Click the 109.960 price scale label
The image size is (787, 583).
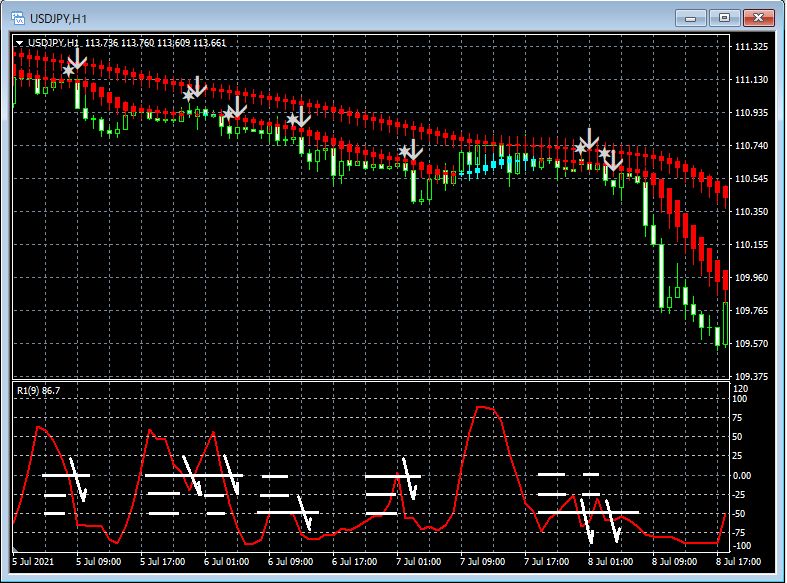point(751,277)
